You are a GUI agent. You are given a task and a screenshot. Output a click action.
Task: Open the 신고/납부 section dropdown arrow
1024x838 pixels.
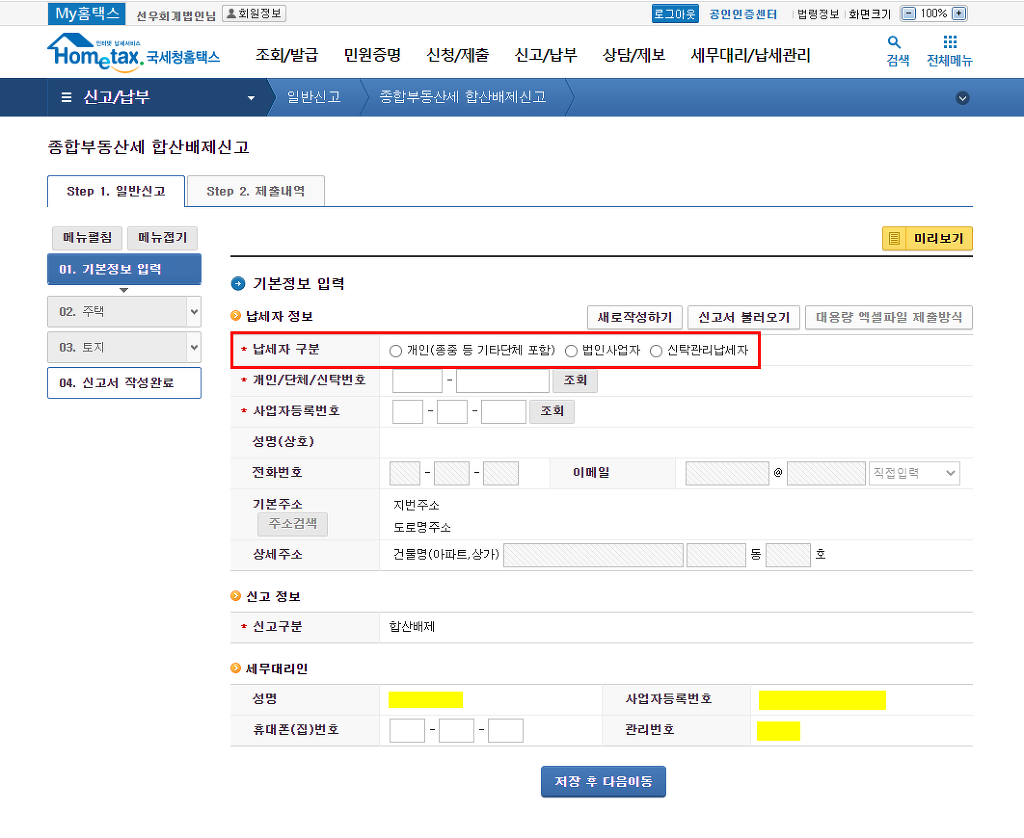click(251, 98)
